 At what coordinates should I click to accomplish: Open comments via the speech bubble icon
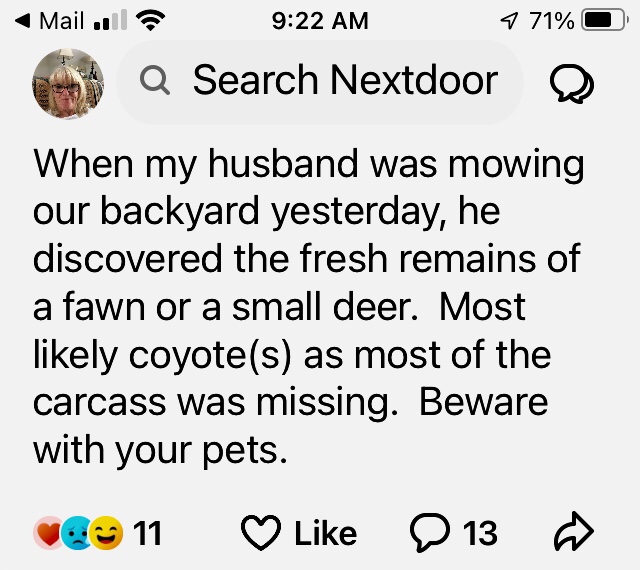(431, 533)
